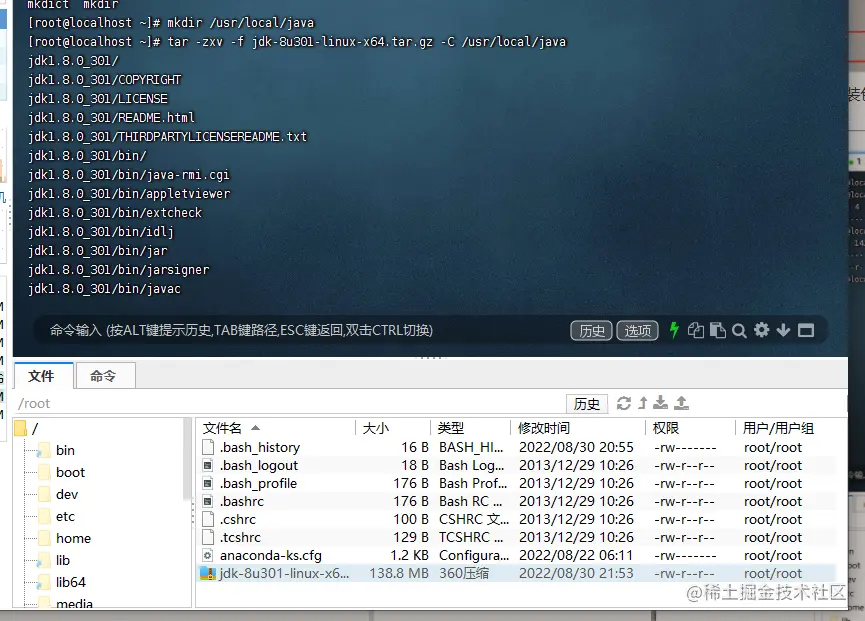Click the jdk1.8.0_301/LICENSE terminal line
This screenshot has width=865, height=621.
pos(98,99)
